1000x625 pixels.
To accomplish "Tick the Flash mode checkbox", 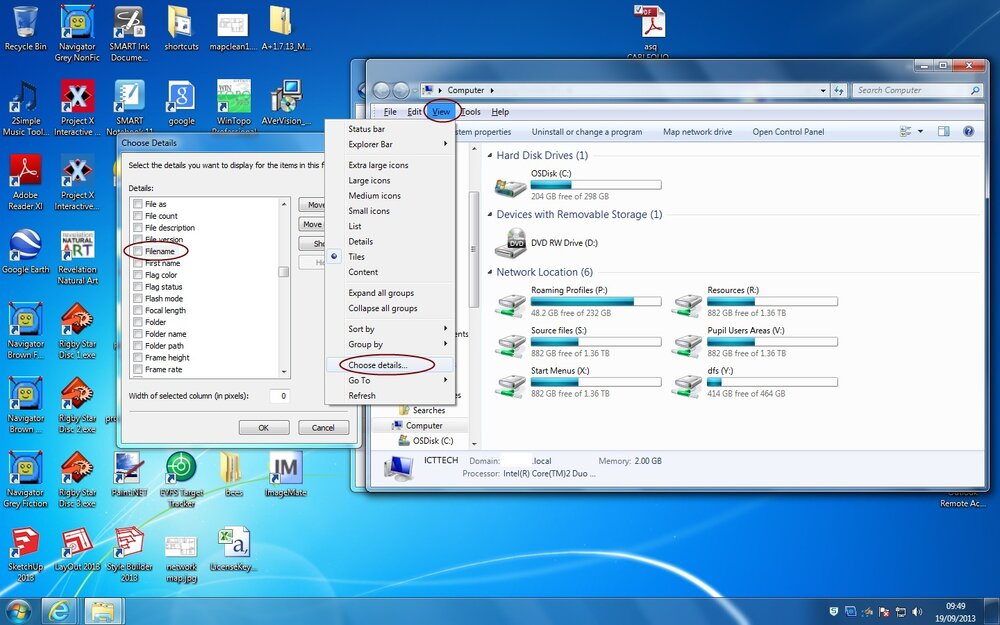I will tap(137, 298).
